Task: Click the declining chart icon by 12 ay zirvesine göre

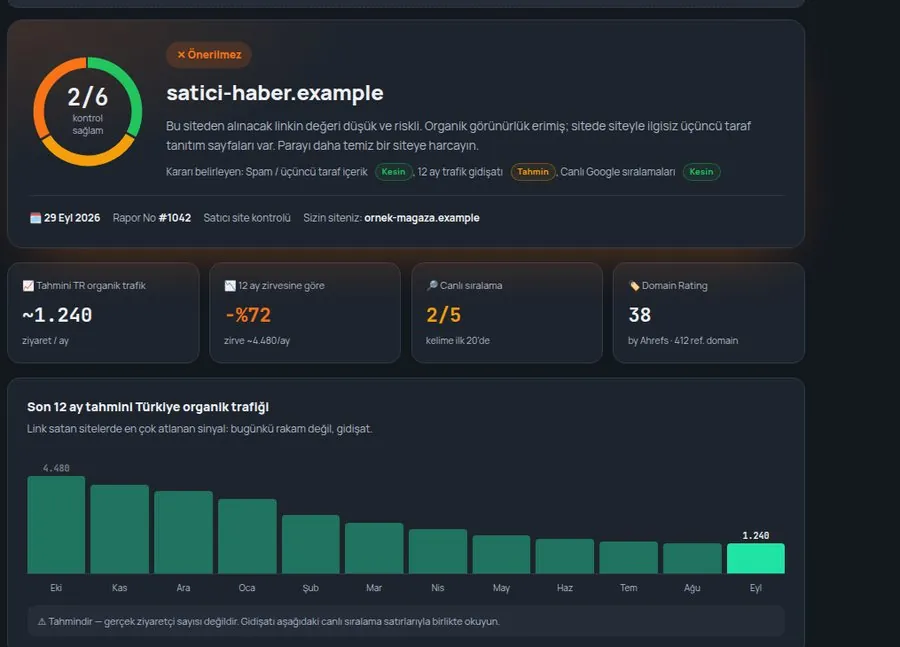Action: tap(230, 286)
